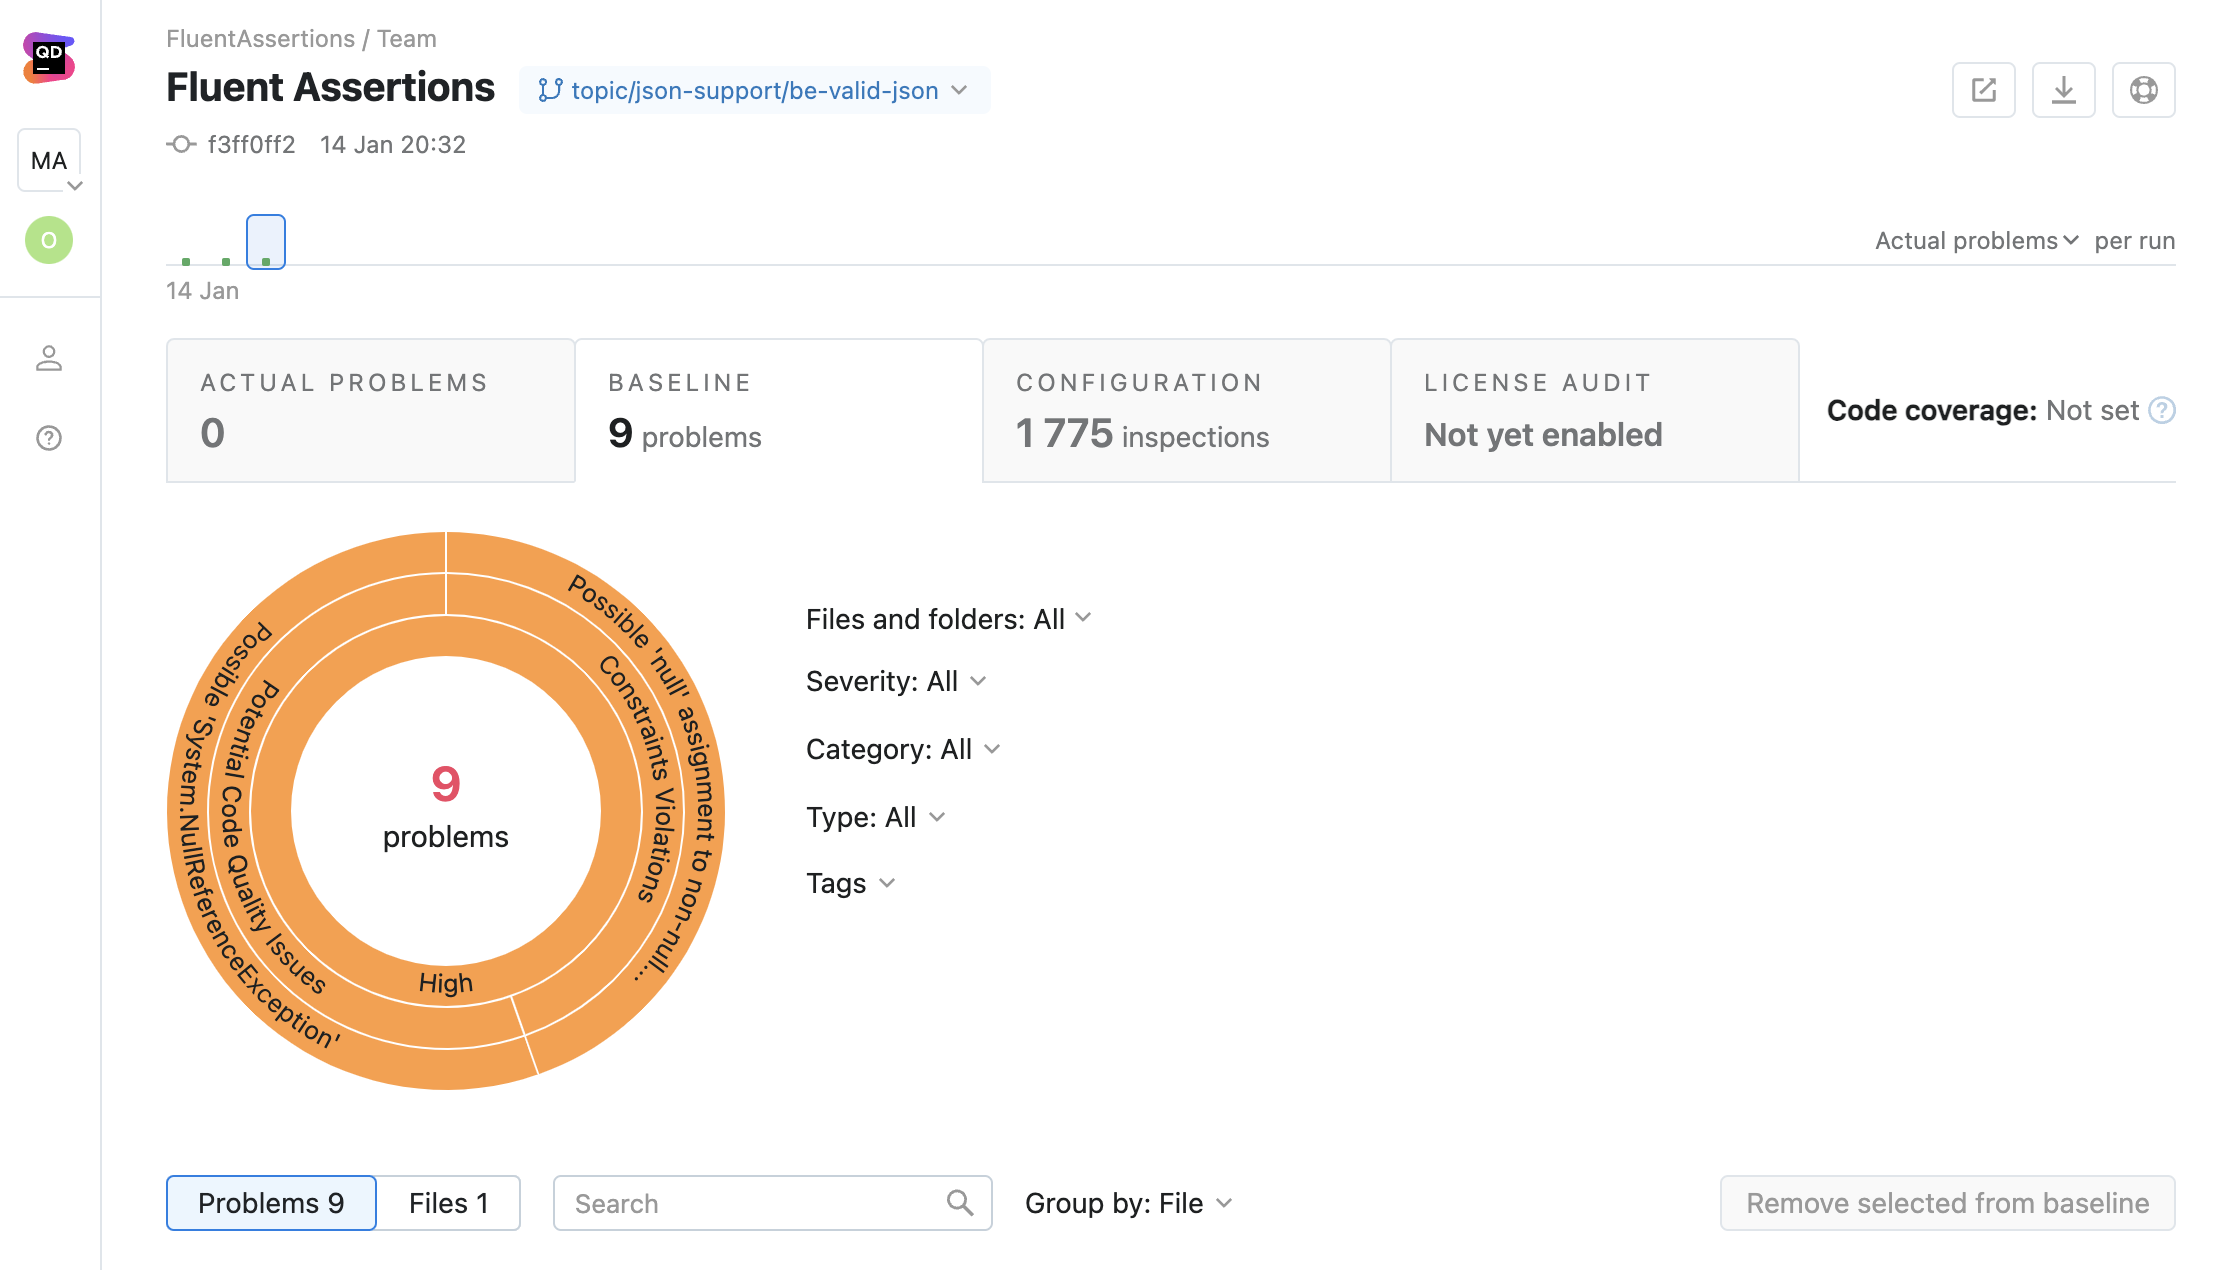Open the Actual problems chart dropdown
The image size is (2228, 1270).
coord(1976,241)
